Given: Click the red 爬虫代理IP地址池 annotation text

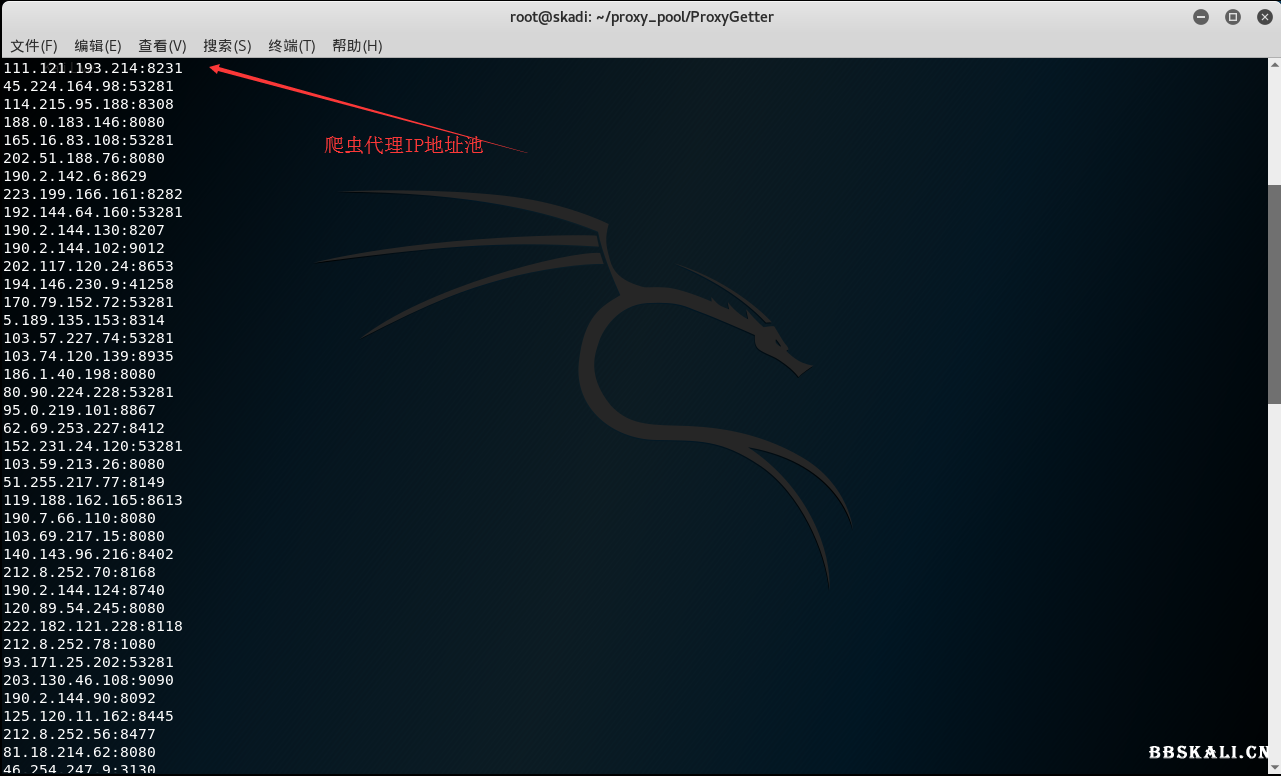Looking at the screenshot, I should coord(404,146).
